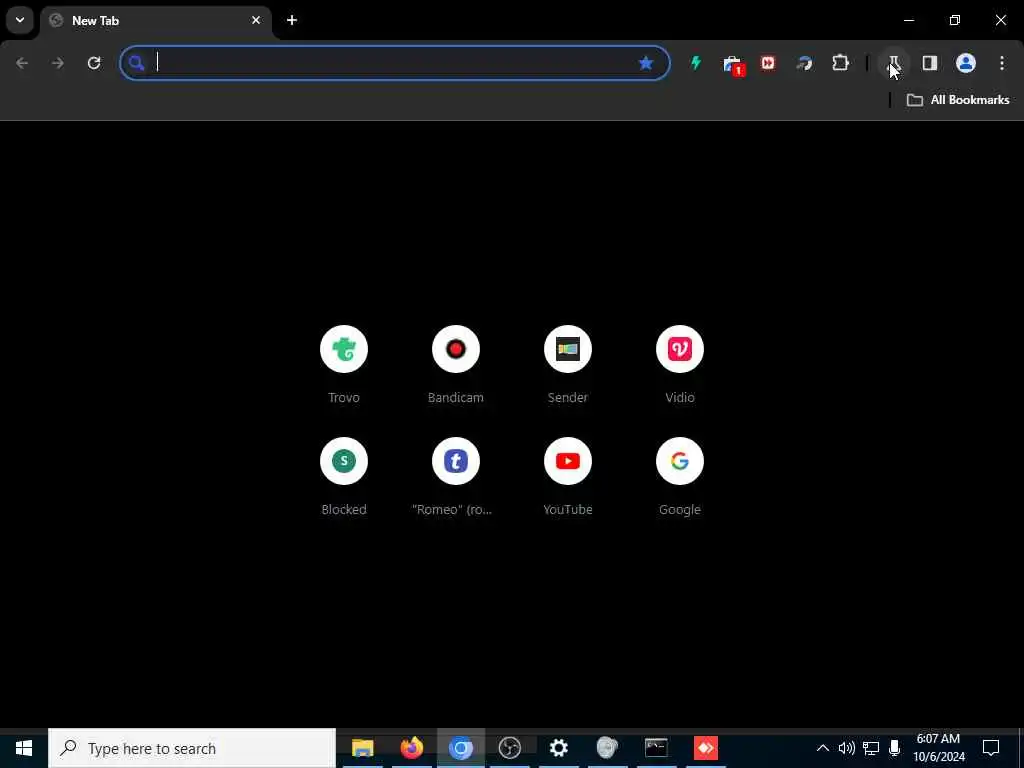Open the profile avatar menu
Image resolution: width=1024 pixels, height=768 pixels.
point(966,63)
